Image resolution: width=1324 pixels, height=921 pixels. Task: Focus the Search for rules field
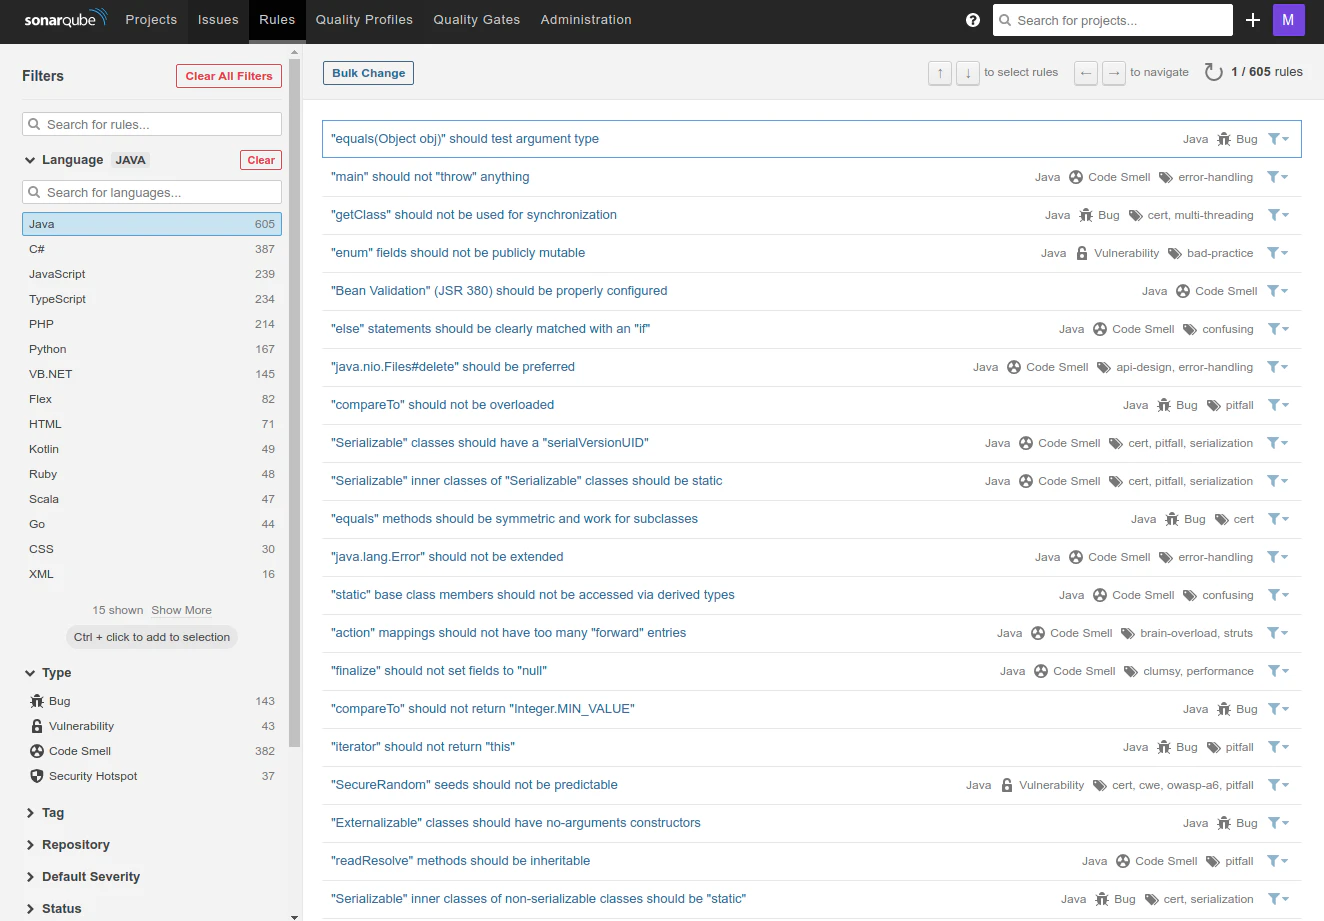pyautogui.click(x=152, y=124)
